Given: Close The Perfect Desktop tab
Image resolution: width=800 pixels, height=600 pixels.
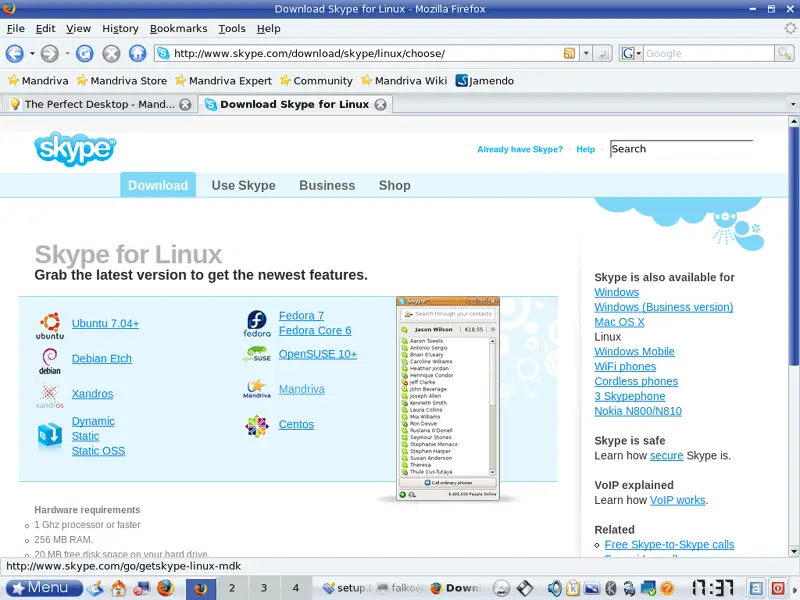Looking at the screenshot, I should pos(185,105).
